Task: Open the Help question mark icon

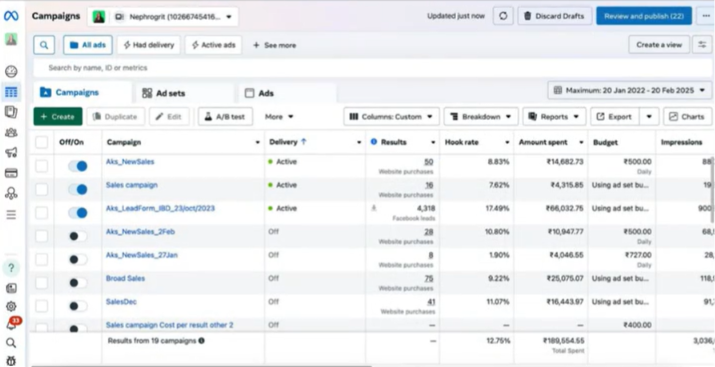Action: tap(11, 268)
